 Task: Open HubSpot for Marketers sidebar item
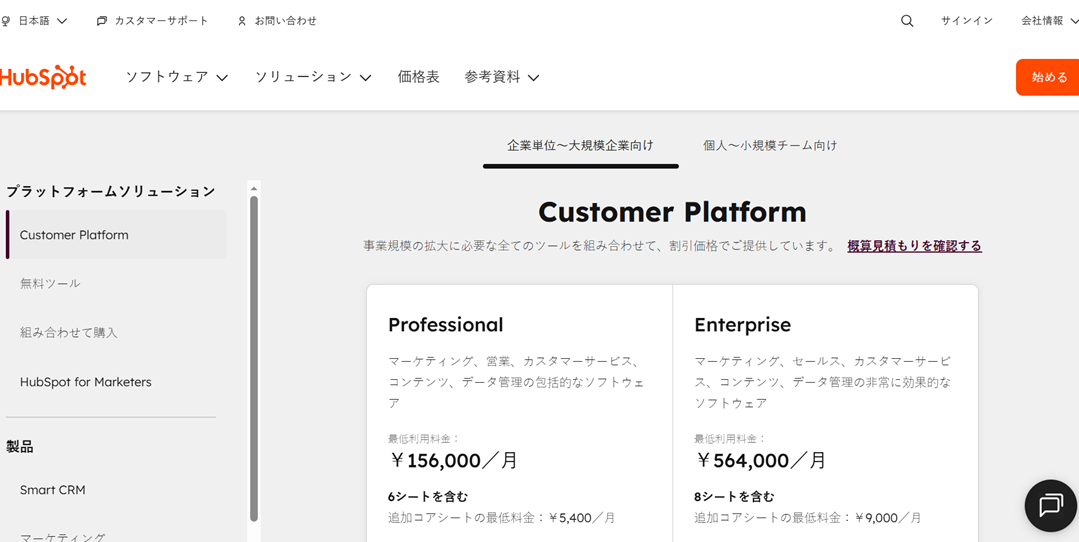tap(86, 382)
